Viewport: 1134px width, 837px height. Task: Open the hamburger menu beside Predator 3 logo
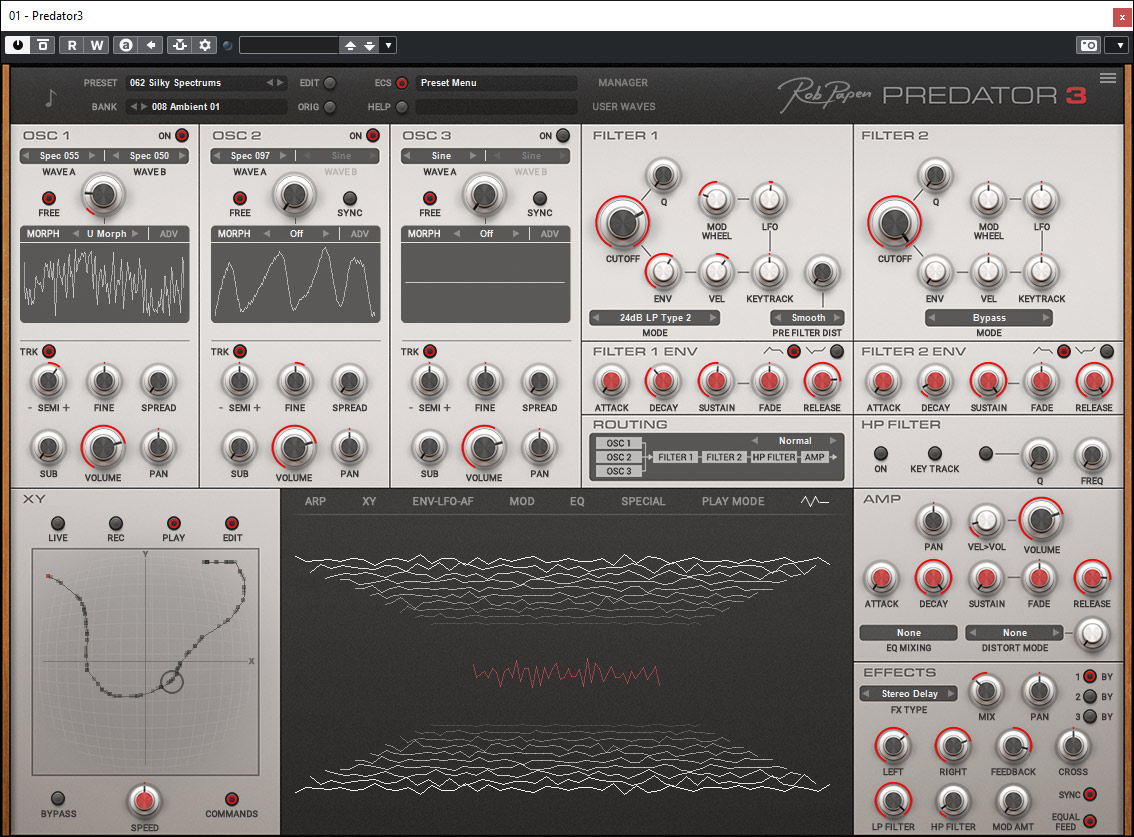pyautogui.click(x=1107, y=78)
